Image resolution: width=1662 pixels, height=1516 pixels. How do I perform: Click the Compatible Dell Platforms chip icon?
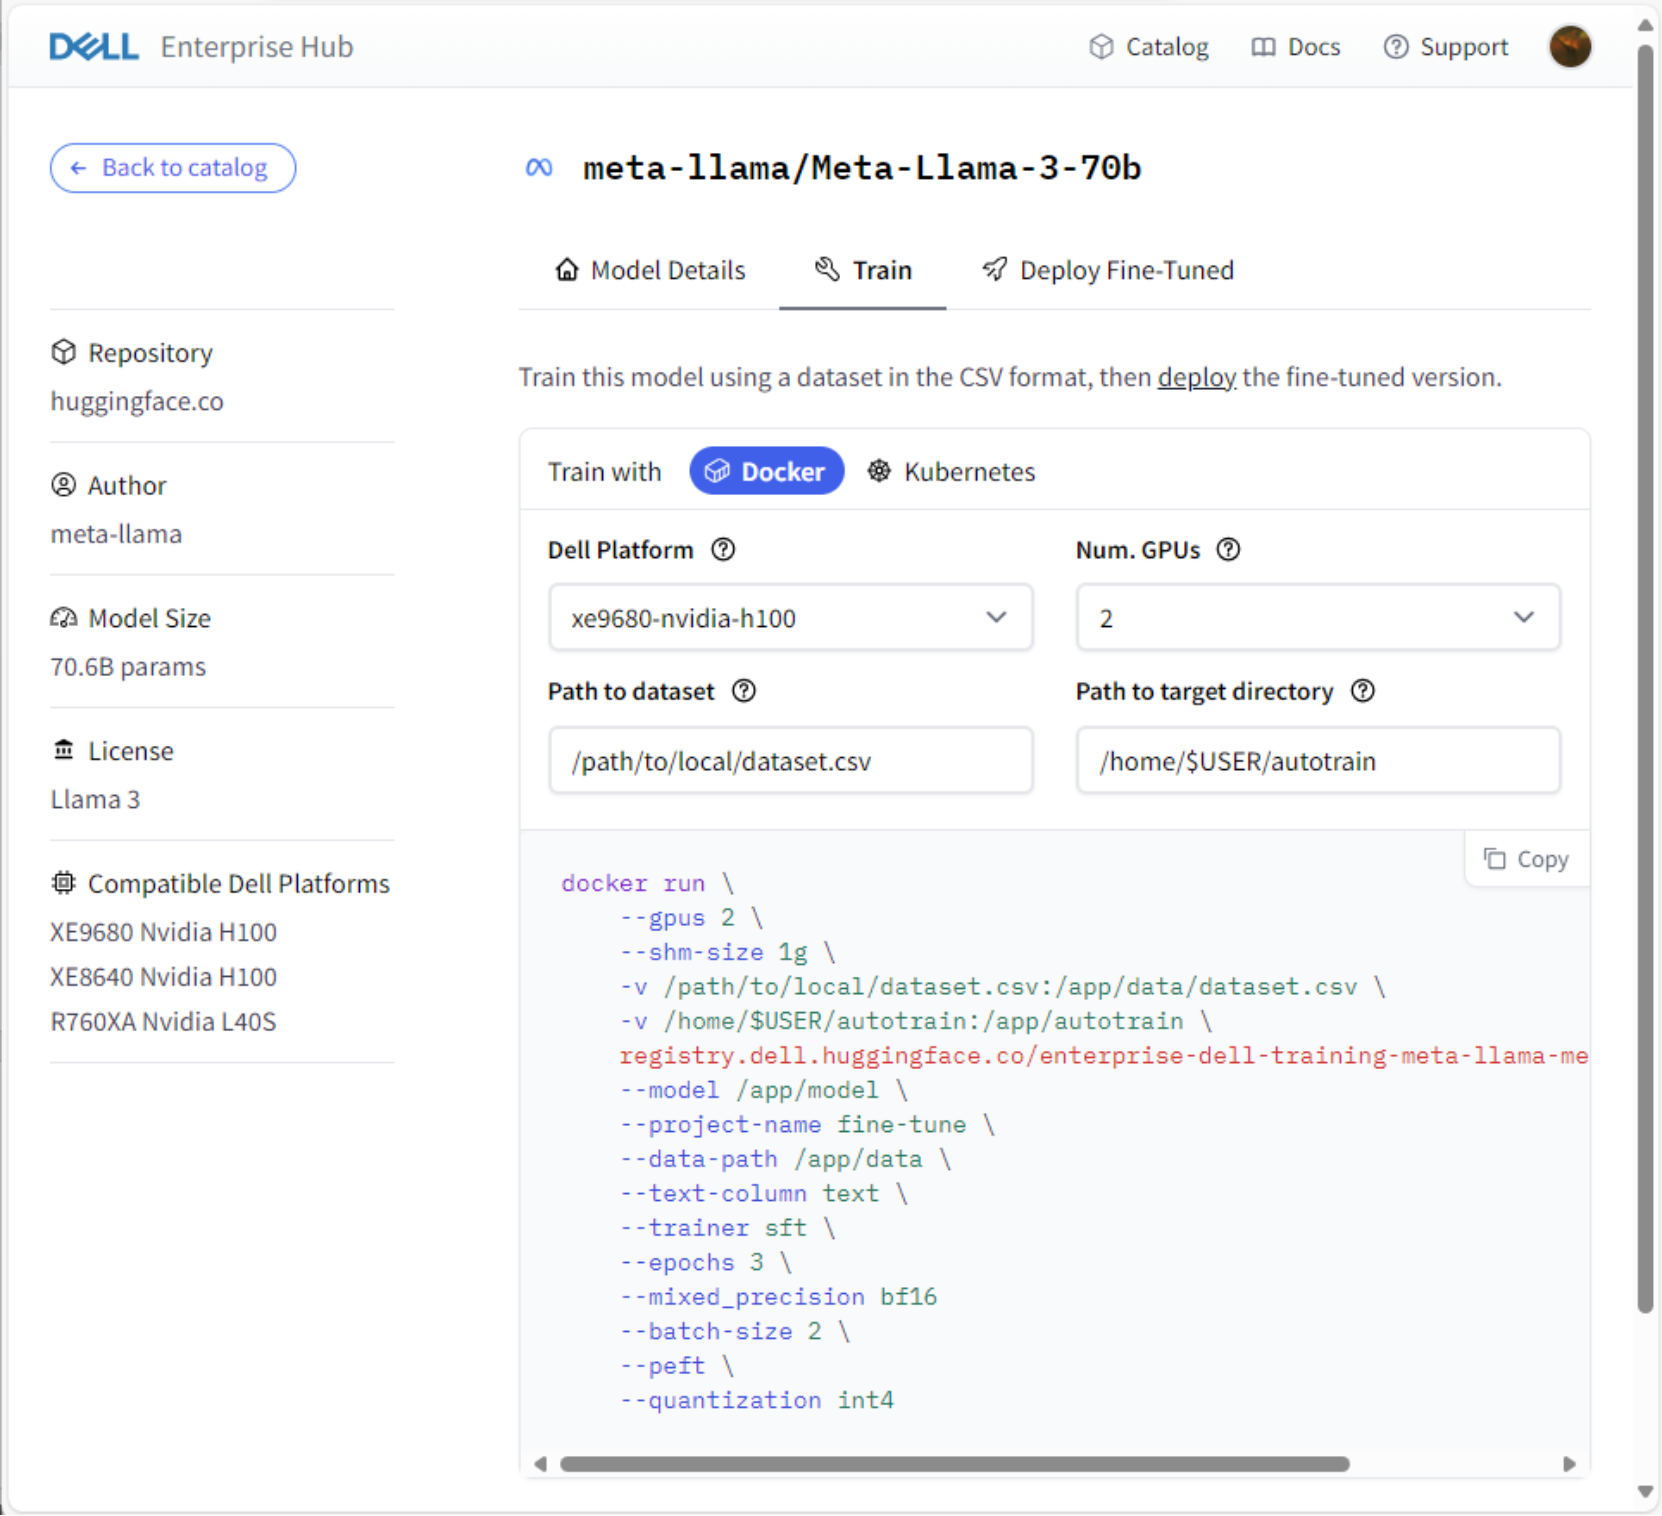[63, 883]
